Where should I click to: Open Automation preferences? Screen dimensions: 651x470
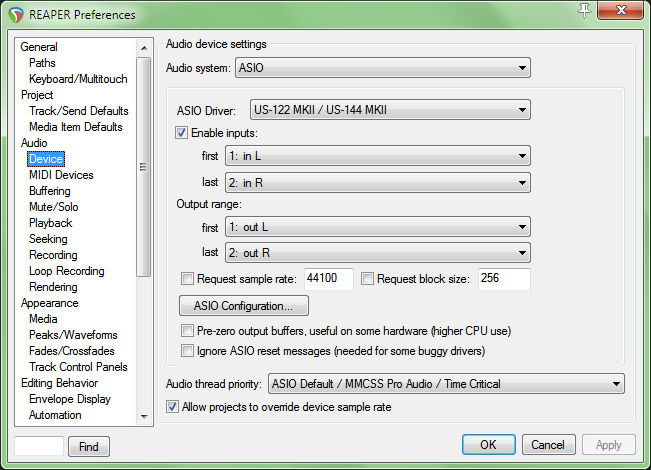pos(55,415)
